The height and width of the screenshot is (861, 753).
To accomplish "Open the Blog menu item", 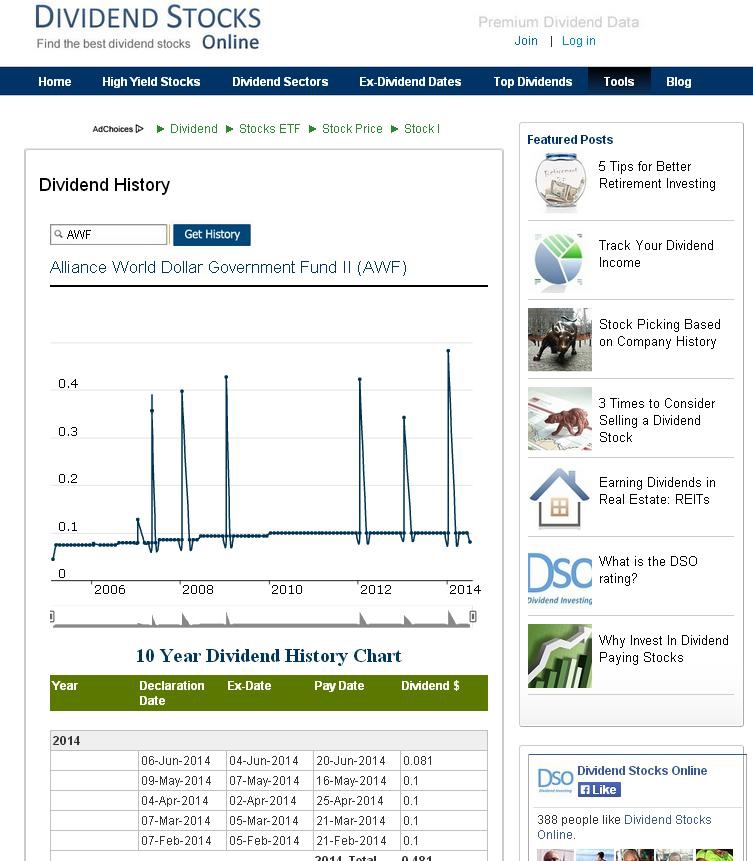I will point(679,81).
